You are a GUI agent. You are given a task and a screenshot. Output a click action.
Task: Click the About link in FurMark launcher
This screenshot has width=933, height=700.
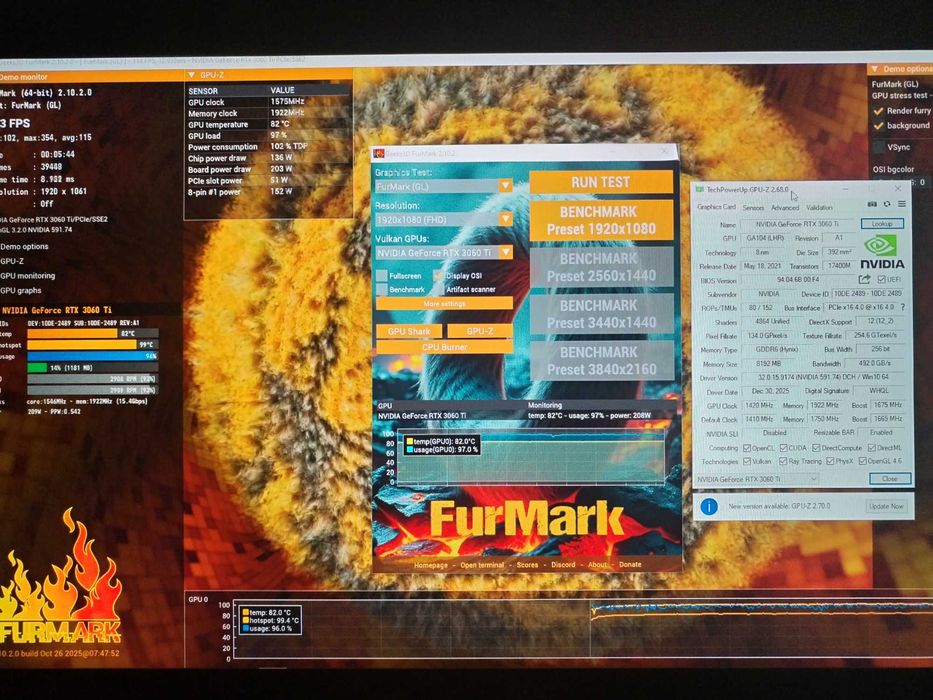[597, 564]
